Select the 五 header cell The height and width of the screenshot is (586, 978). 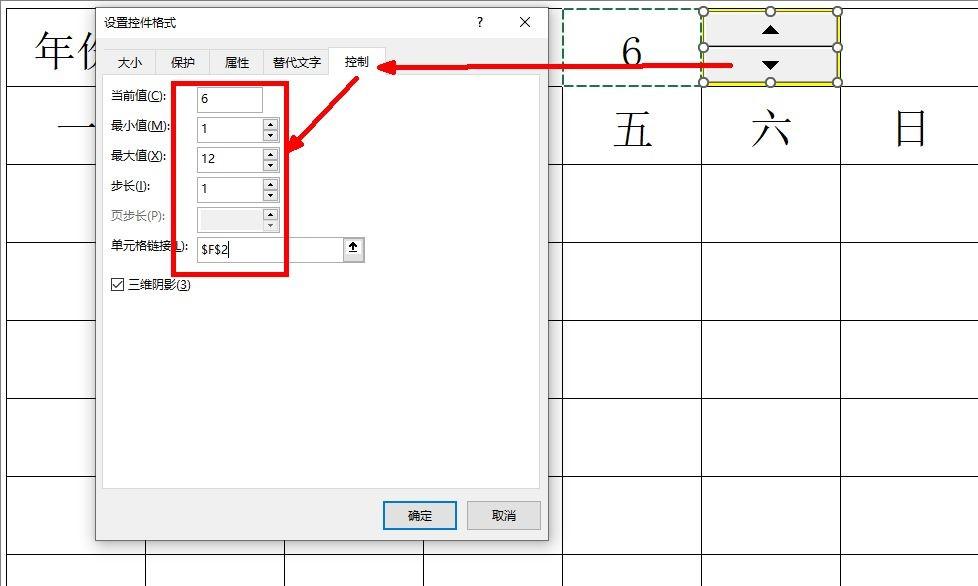(x=632, y=125)
